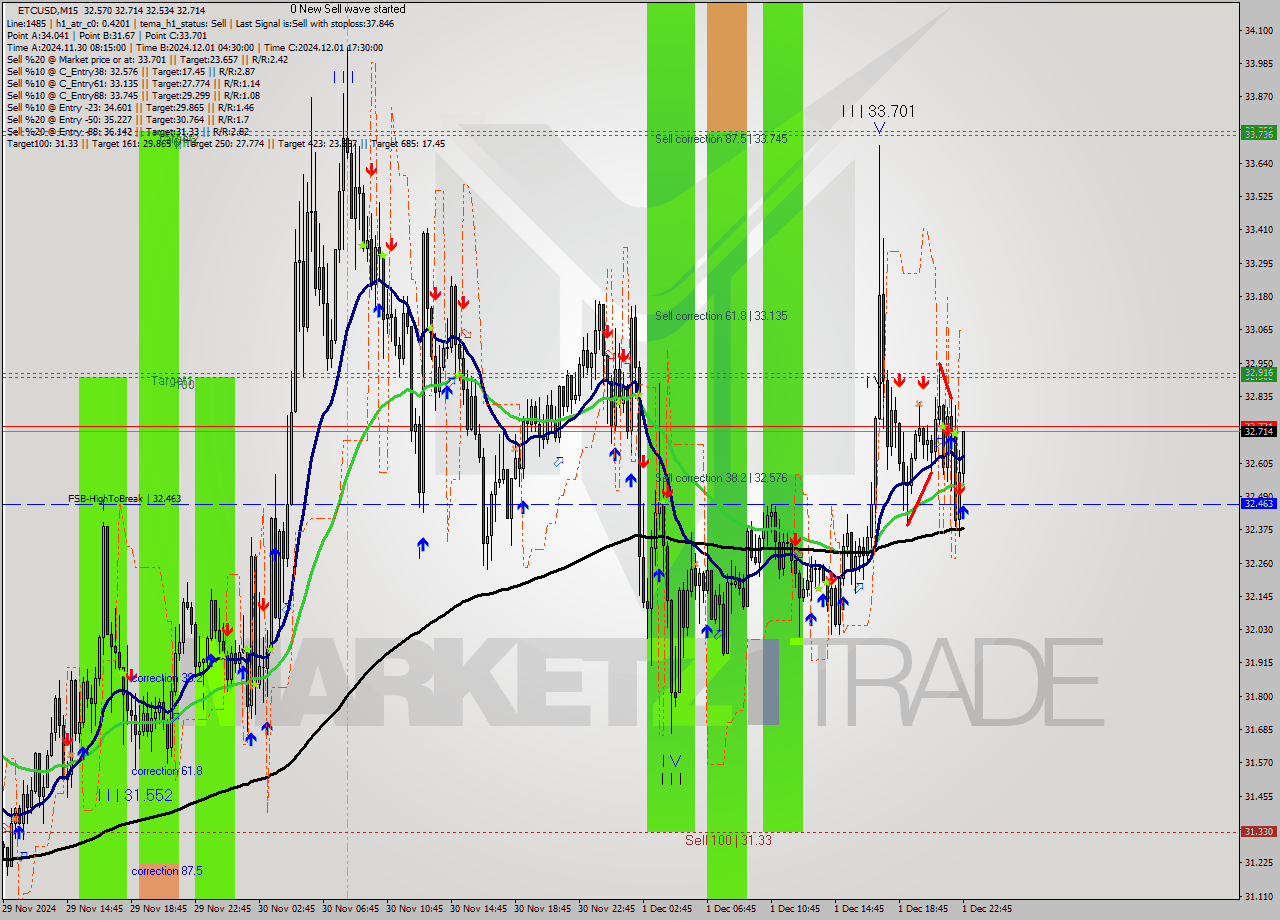Click the 33.410 price scale value
1280x920 pixels.
pos(1258,230)
